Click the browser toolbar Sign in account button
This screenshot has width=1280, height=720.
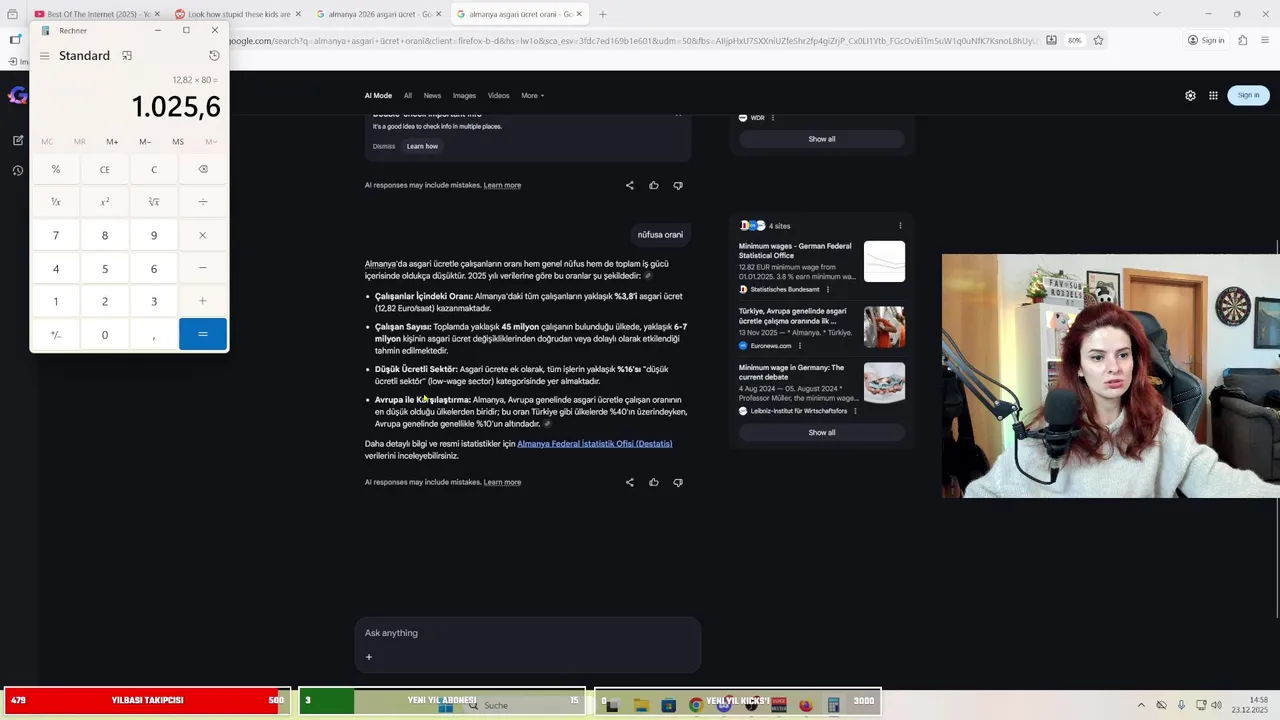tap(1206, 40)
